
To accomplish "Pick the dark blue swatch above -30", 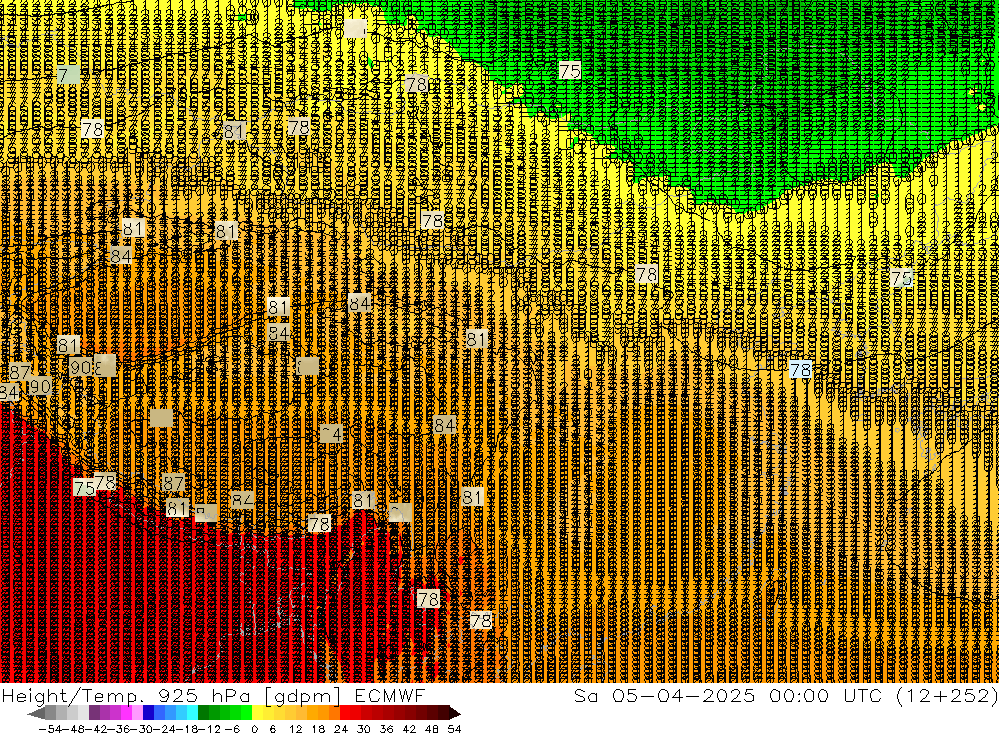I will pyautogui.click(x=148, y=713).
